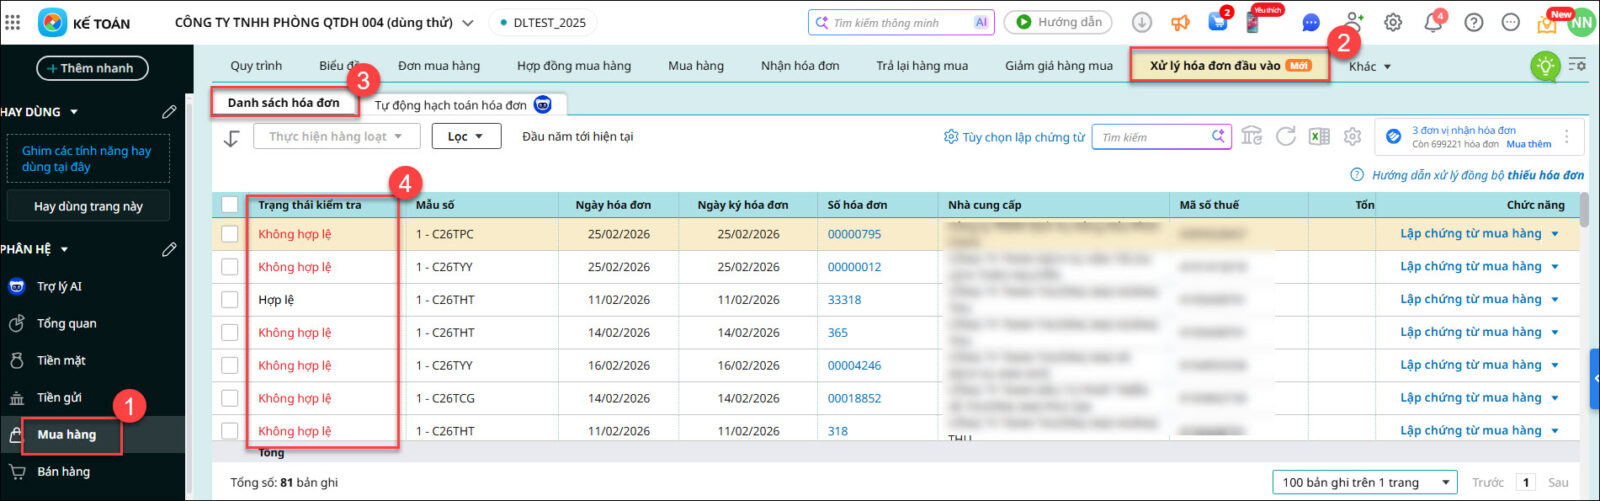Click the green lightbulb suggestion icon

(1545, 67)
